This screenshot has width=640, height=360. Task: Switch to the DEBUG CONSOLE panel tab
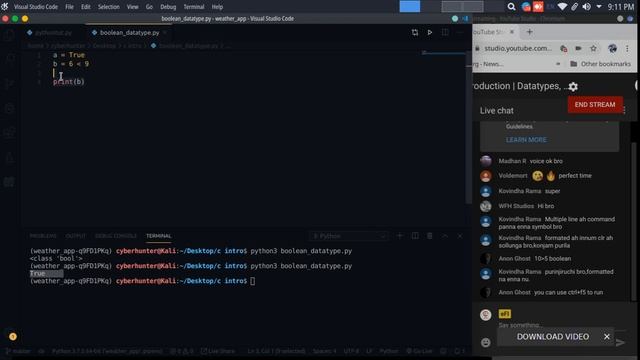[x=116, y=236]
